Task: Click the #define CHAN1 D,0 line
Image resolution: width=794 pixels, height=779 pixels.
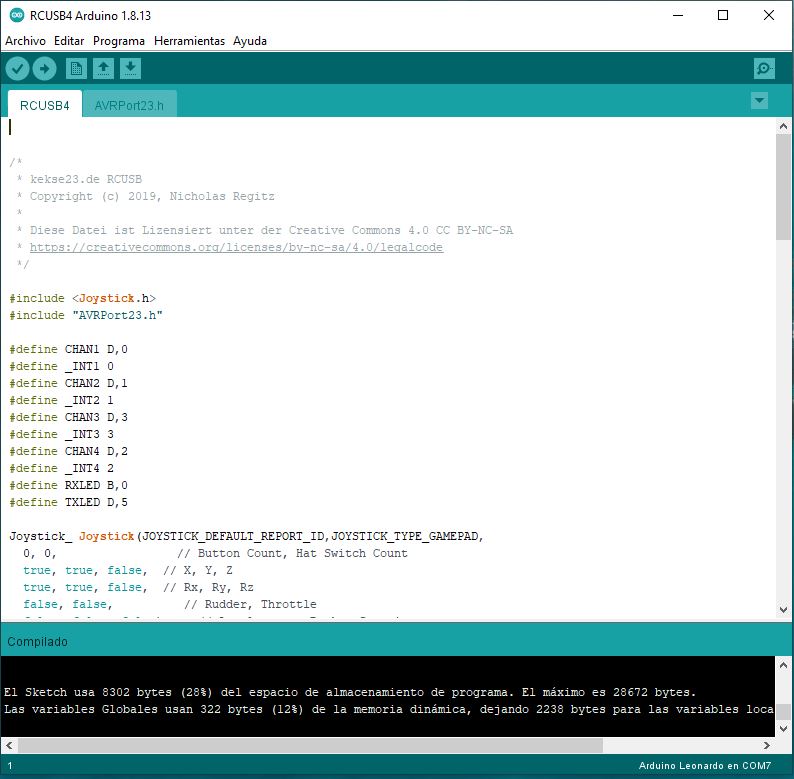Action: [x=68, y=349]
